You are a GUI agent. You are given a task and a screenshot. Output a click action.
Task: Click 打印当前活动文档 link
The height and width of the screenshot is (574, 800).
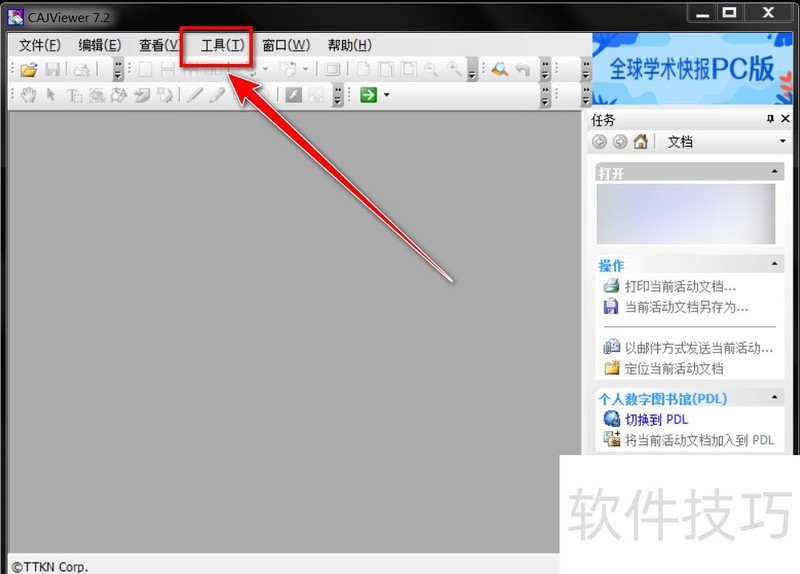[680, 286]
